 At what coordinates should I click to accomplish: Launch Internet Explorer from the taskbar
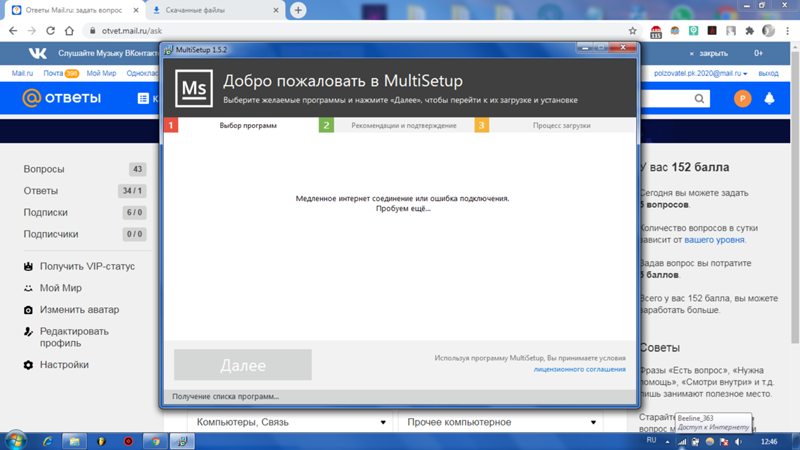pyautogui.click(x=47, y=441)
